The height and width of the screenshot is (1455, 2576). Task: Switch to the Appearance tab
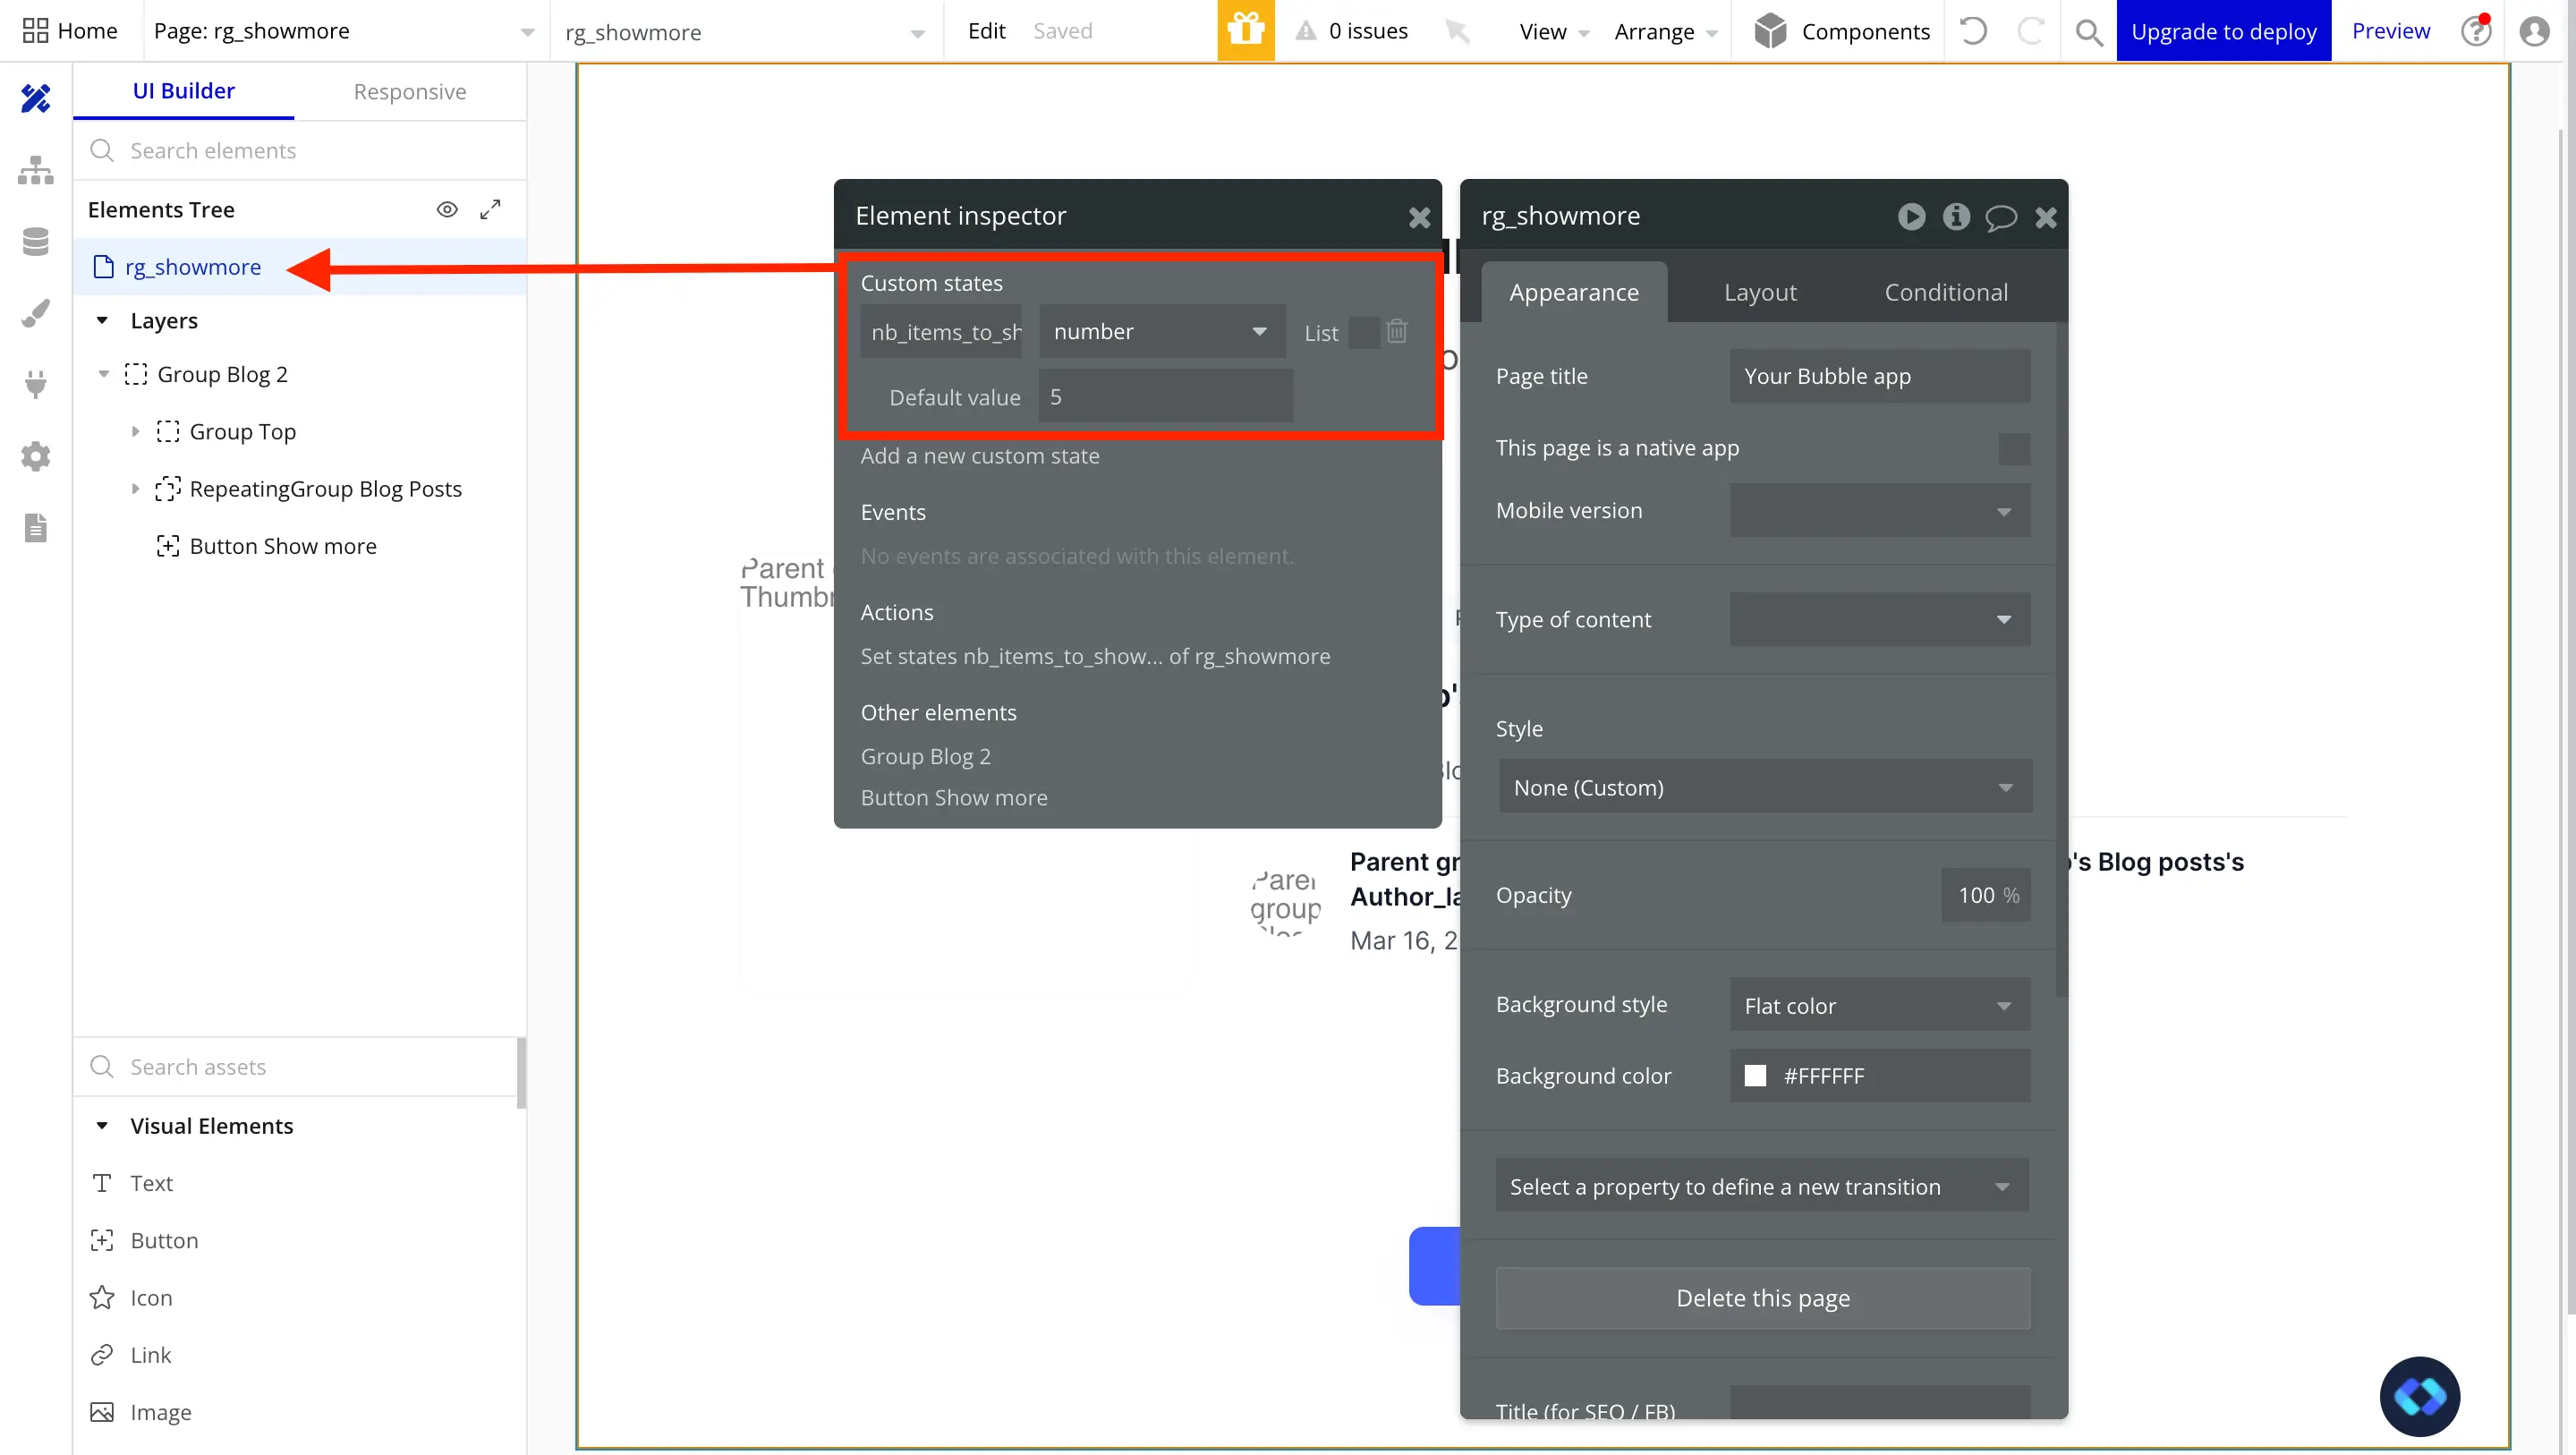[x=1574, y=292]
